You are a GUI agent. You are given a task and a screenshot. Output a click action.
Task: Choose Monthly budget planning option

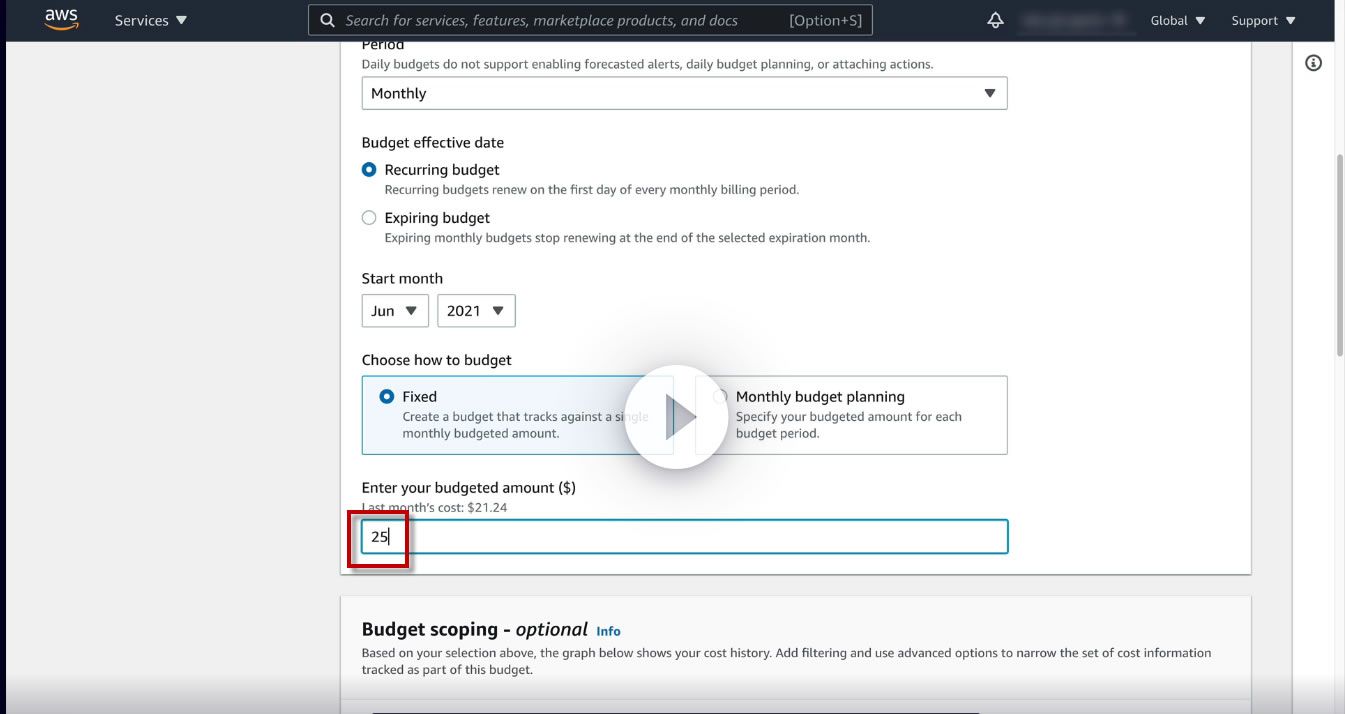coord(851,415)
